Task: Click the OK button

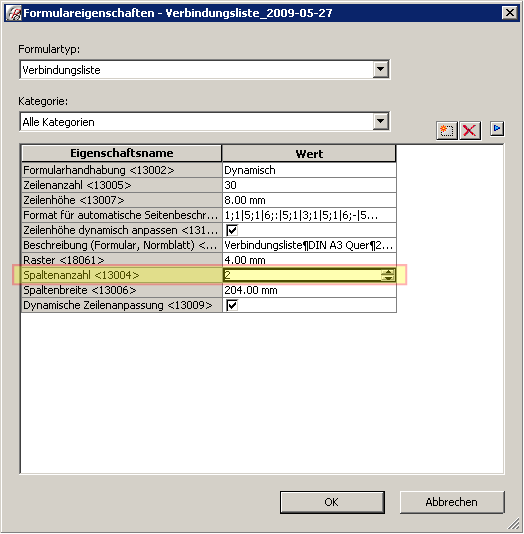Action: point(332,502)
